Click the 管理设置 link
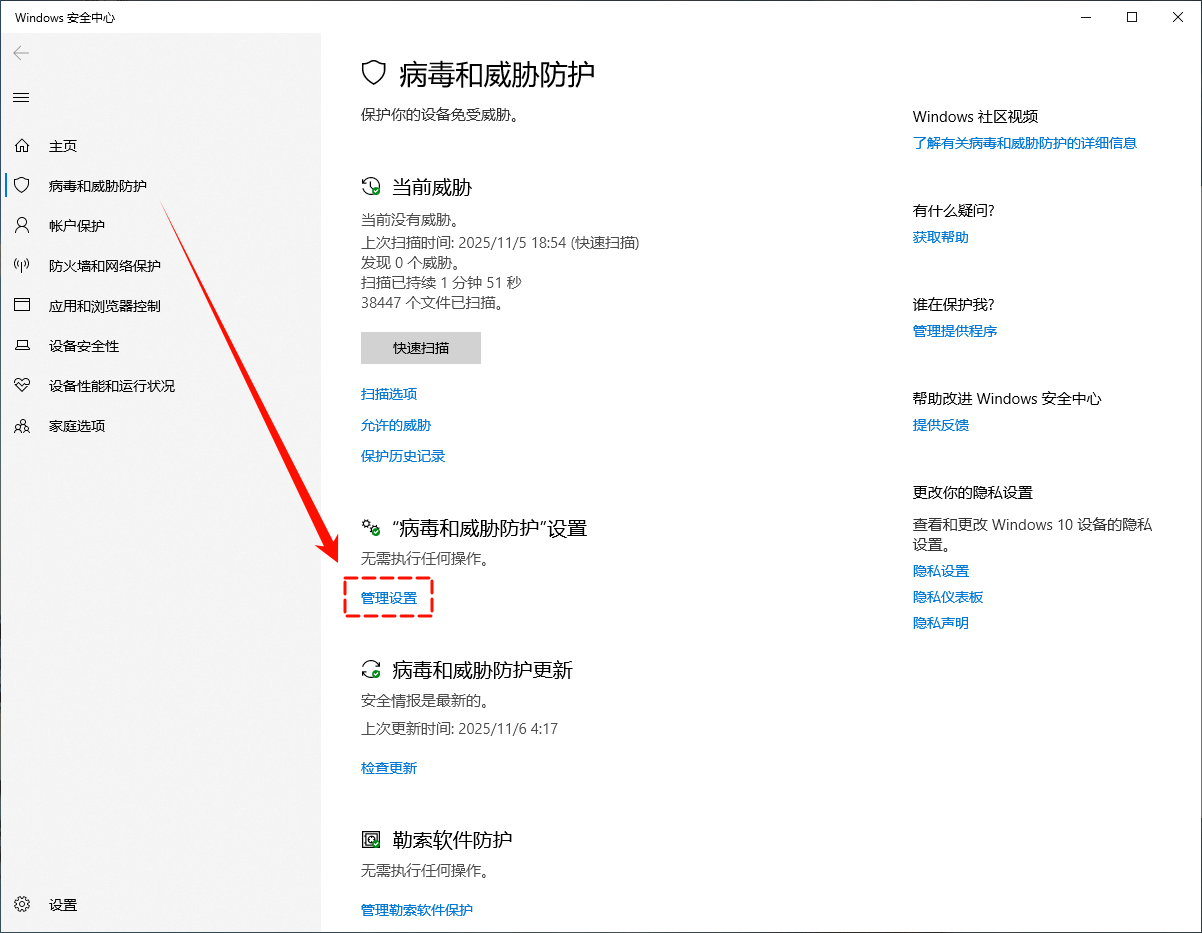This screenshot has height=933, width=1202. click(389, 598)
